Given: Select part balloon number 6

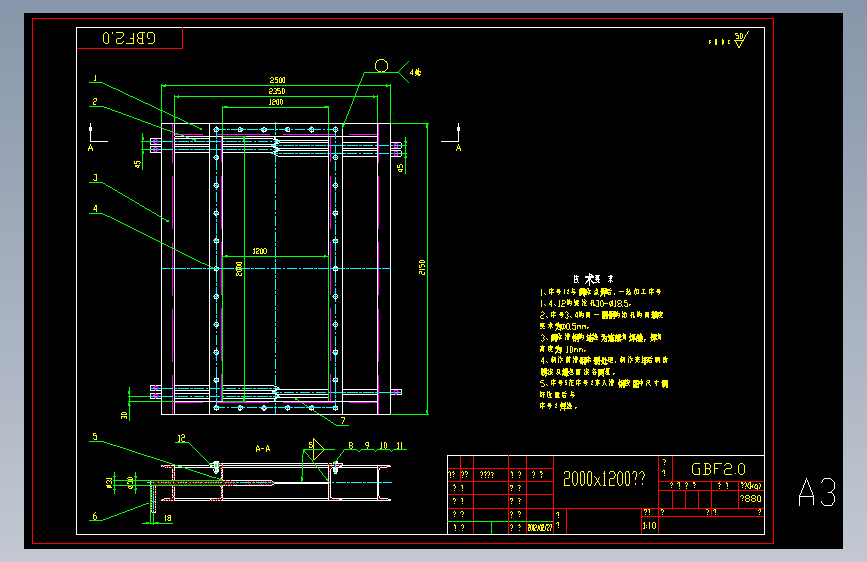Looking at the screenshot, I should (x=95, y=516).
